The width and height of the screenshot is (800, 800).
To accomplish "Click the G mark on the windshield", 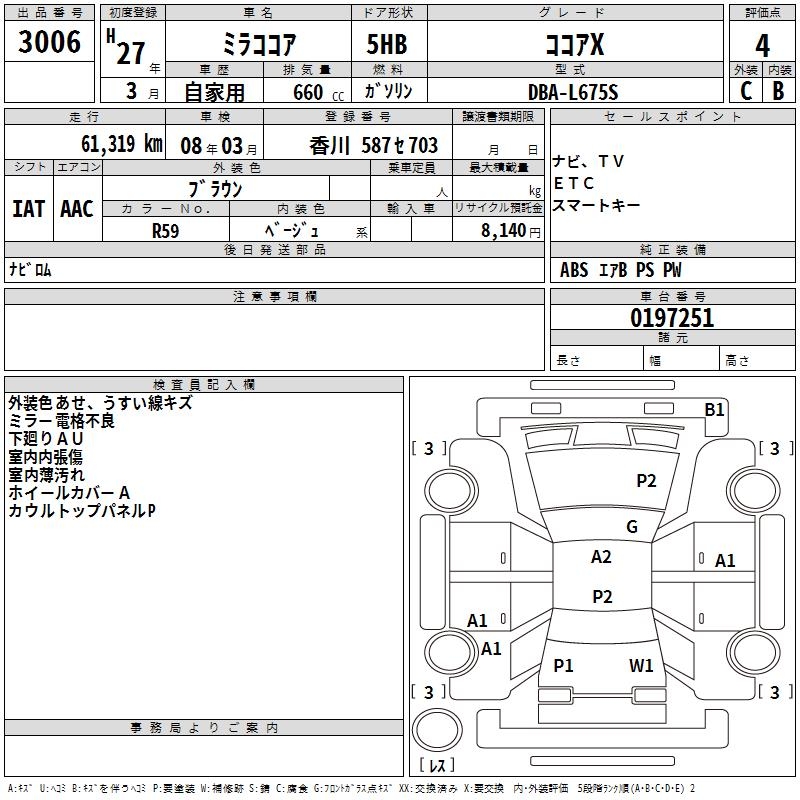I will coord(632,527).
